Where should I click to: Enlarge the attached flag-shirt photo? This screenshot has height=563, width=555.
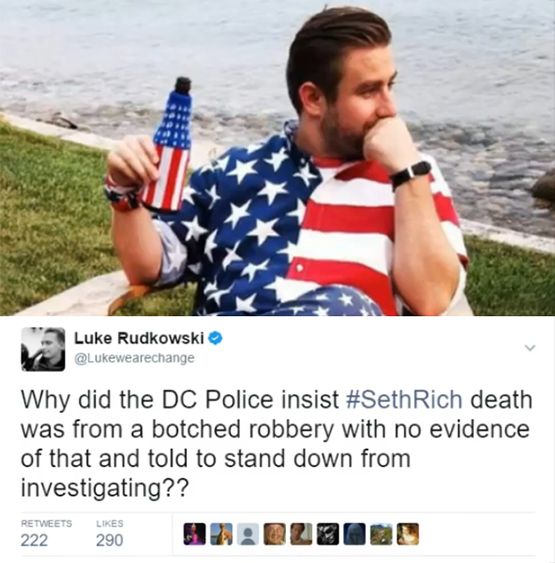click(x=278, y=158)
